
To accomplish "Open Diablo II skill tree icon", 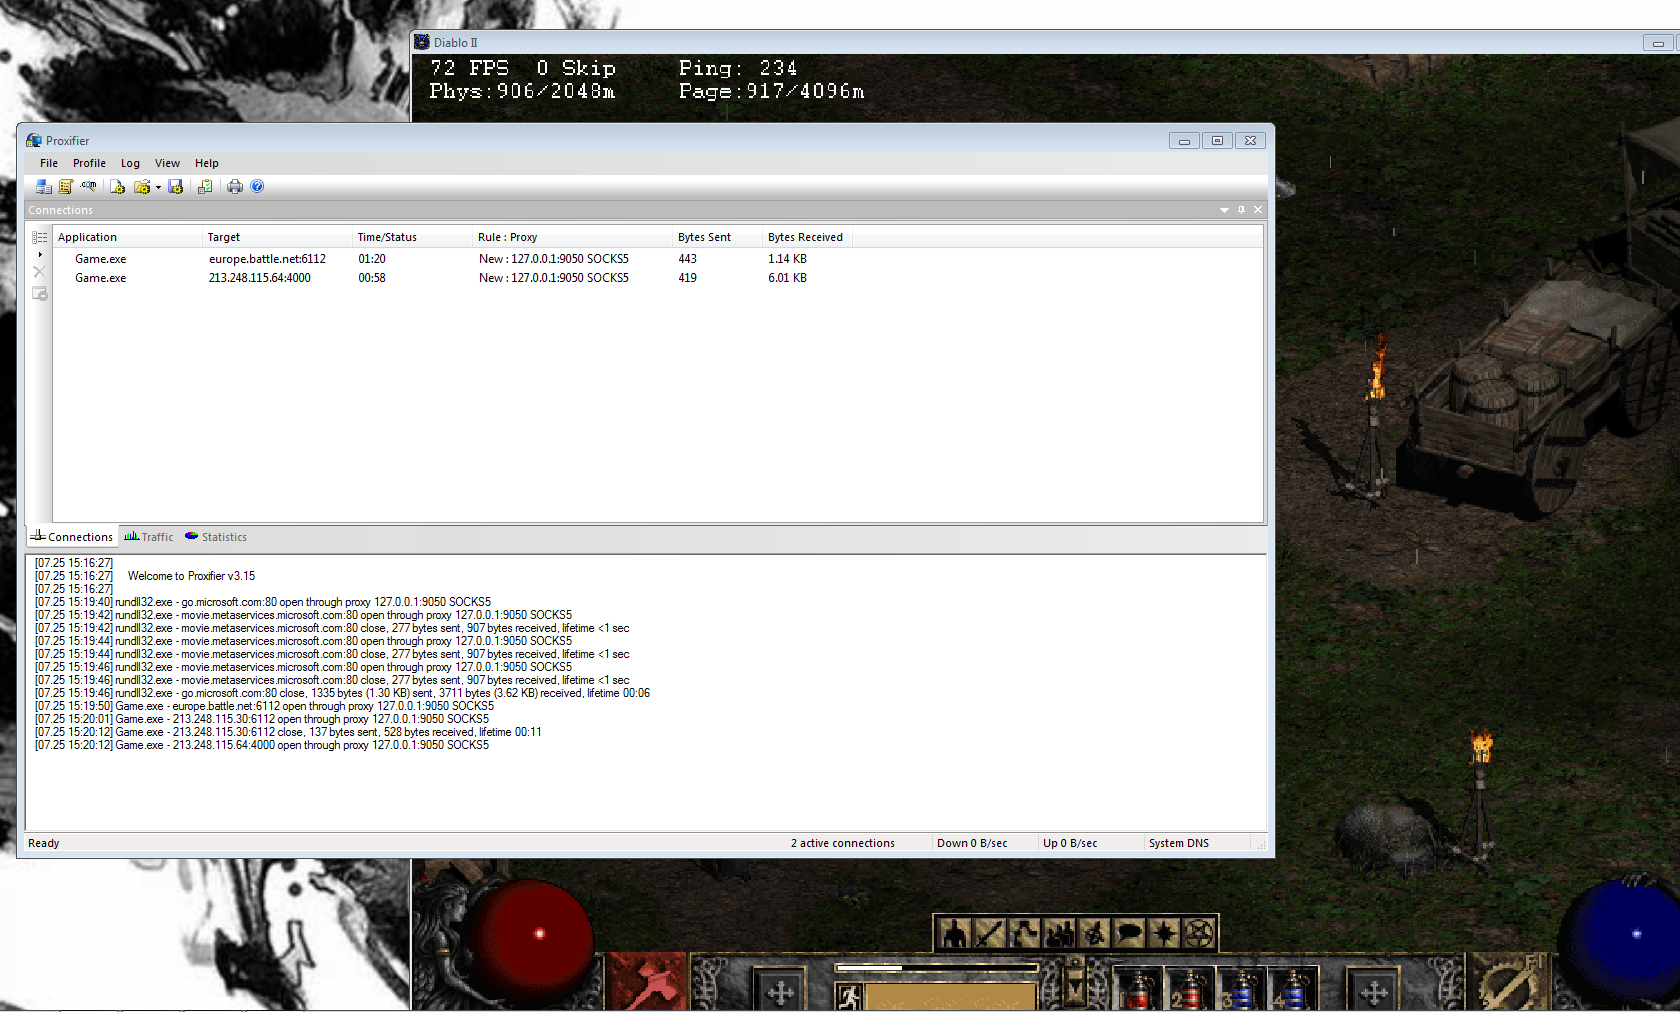I will coord(1024,934).
